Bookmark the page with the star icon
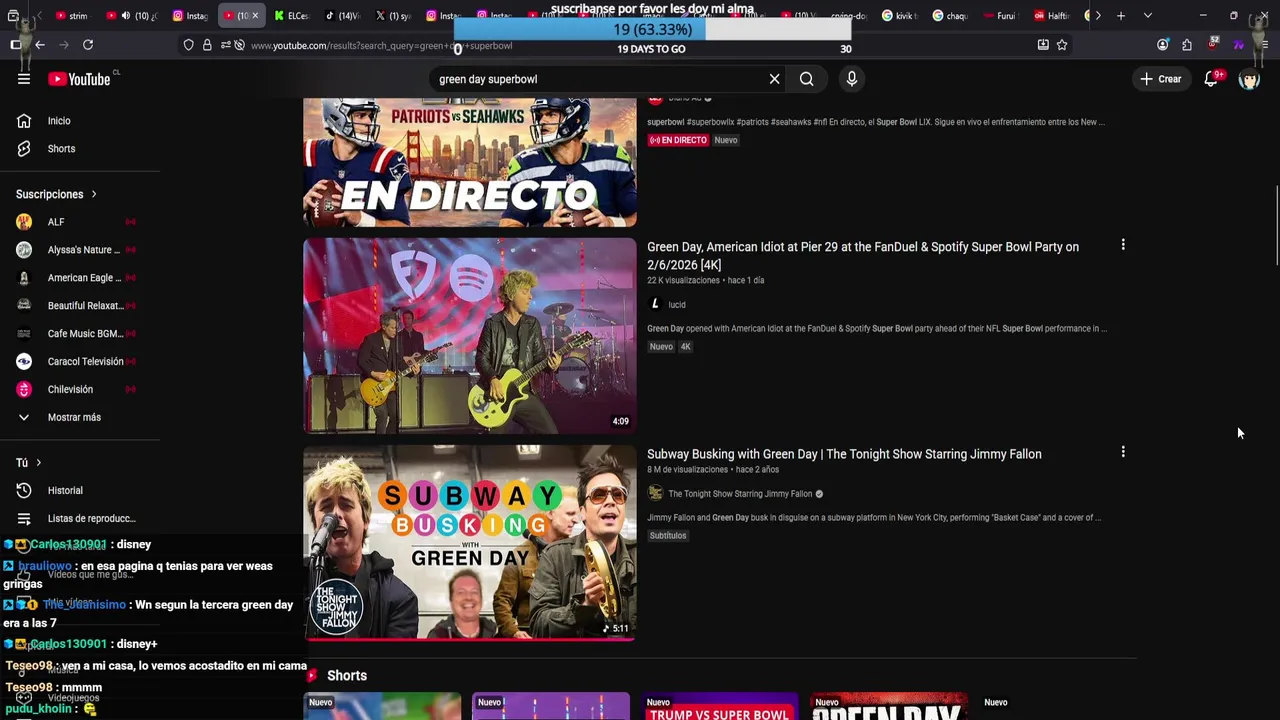Image resolution: width=1280 pixels, height=720 pixels. 1062,45
